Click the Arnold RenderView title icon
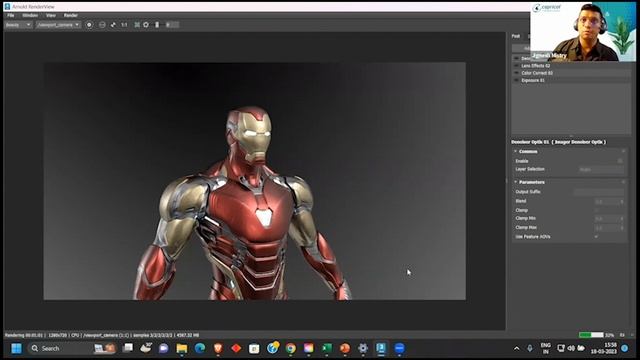This screenshot has width=640, height=360. [x=7, y=7]
